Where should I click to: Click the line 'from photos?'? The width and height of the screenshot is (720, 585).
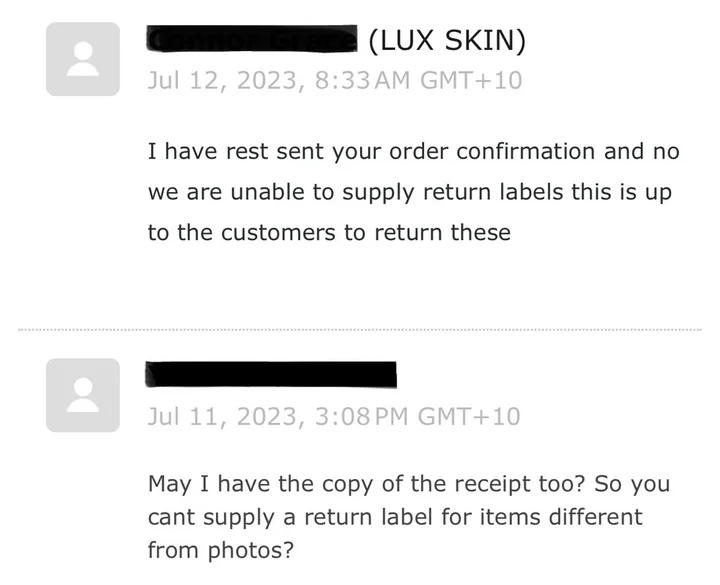pyautogui.click(x=220, y=551)
